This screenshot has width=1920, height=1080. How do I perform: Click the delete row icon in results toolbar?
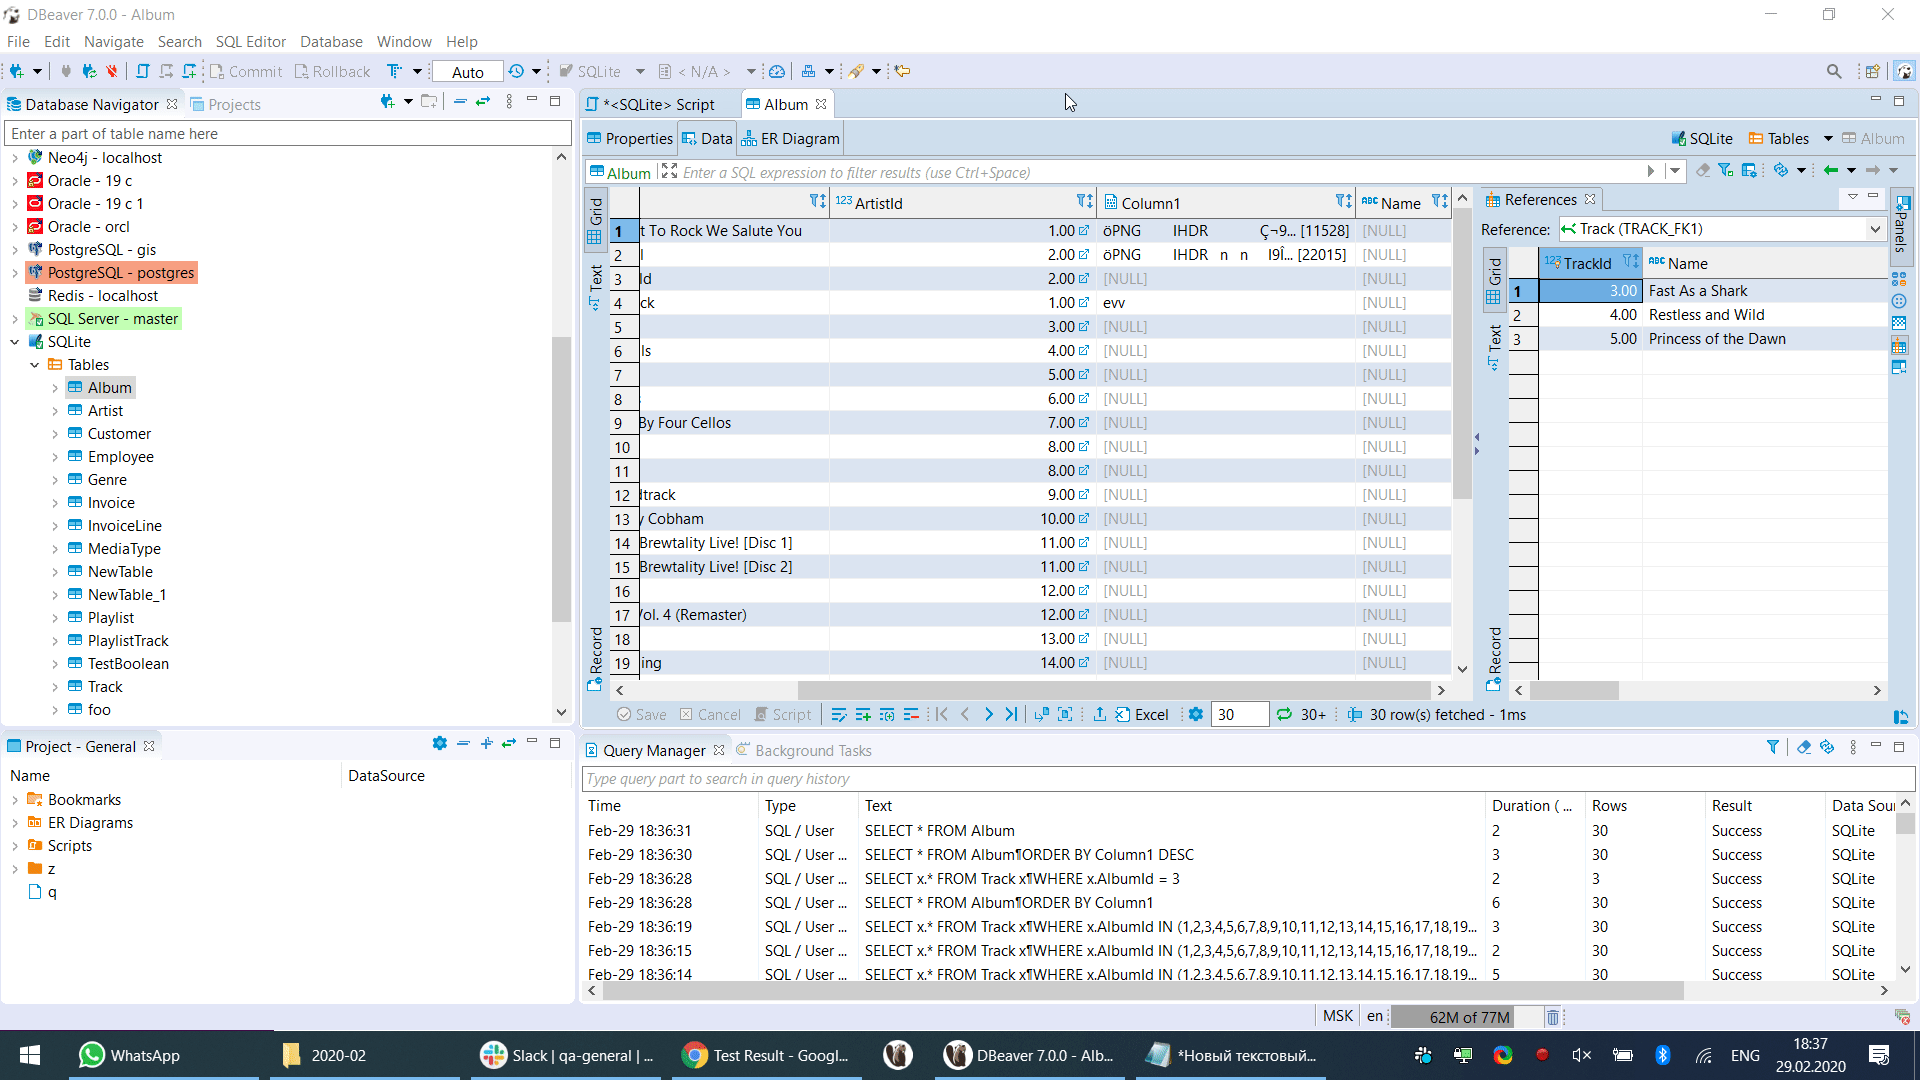[x=911, y=715]
